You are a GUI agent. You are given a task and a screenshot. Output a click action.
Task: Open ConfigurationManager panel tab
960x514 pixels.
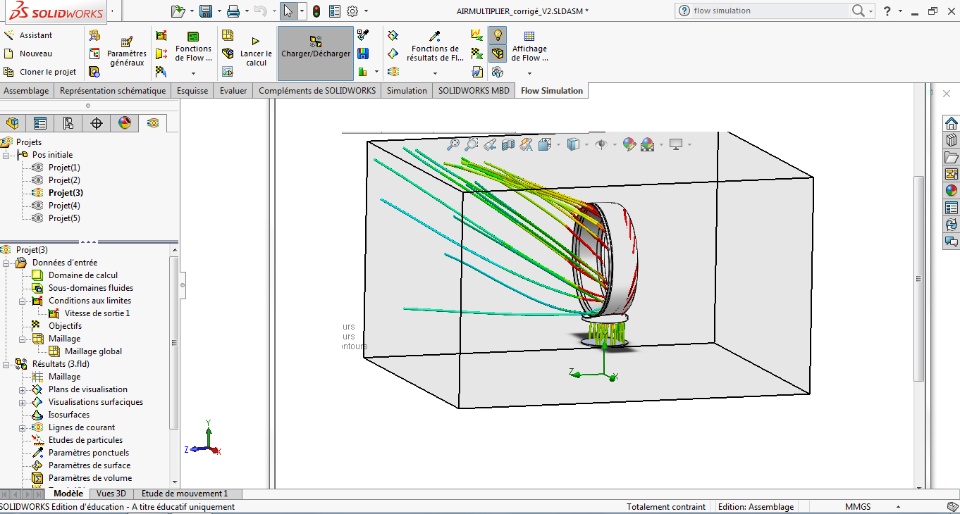(69, 123)
